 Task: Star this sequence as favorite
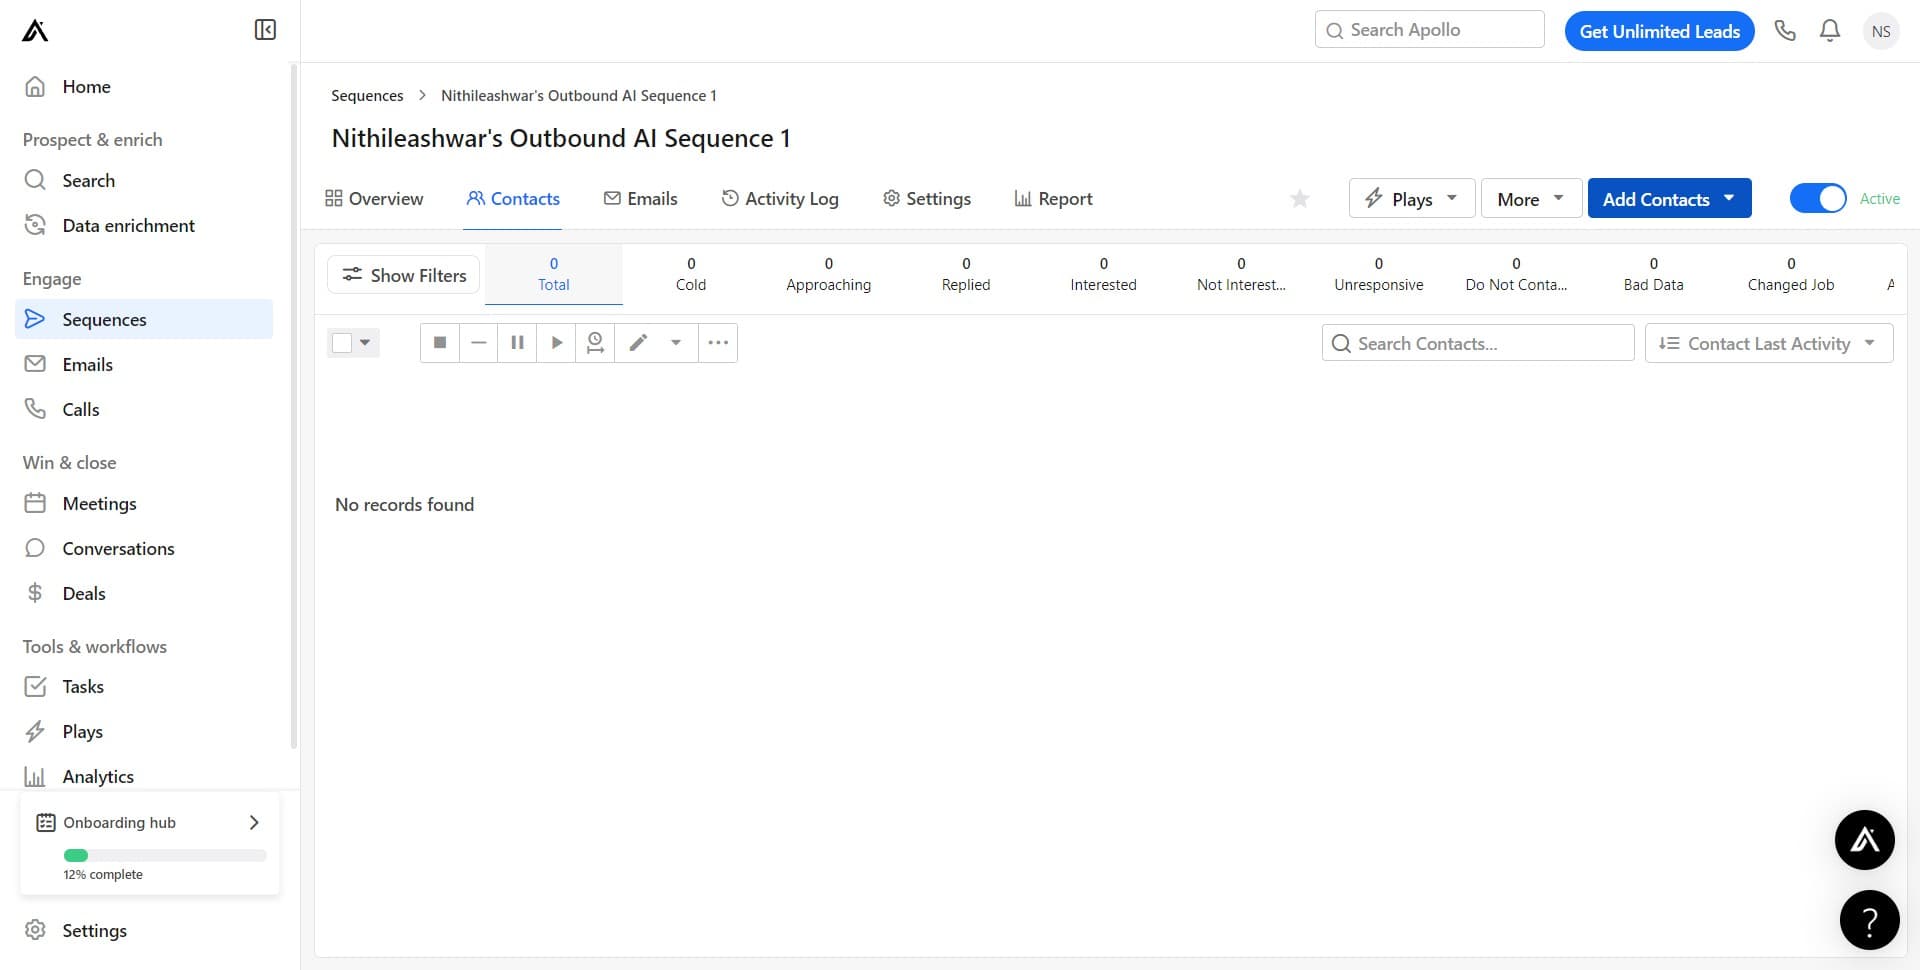pos(1299,198)
